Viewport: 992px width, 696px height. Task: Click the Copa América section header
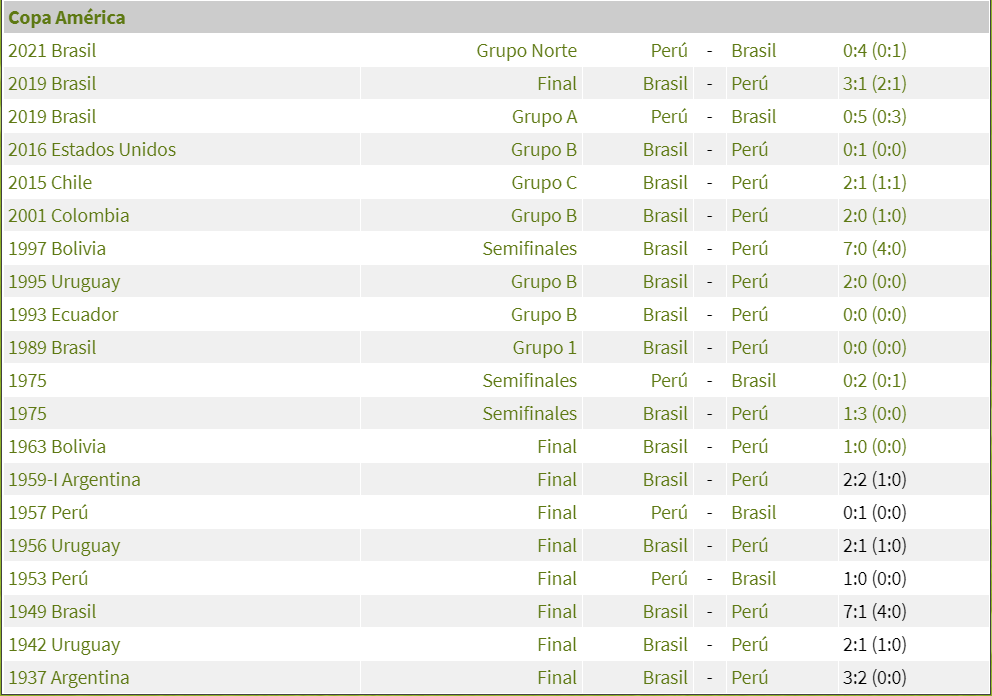click(x=67, y=18)
